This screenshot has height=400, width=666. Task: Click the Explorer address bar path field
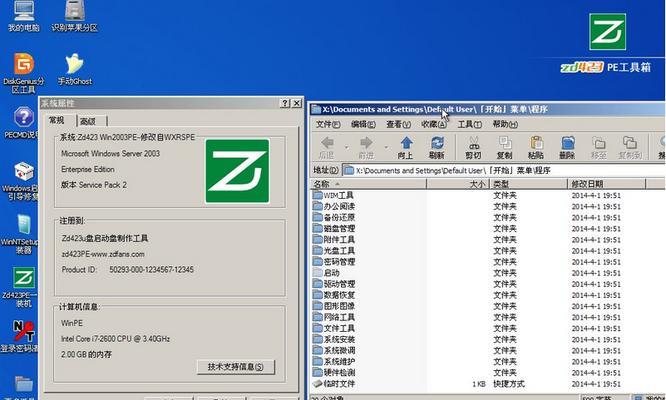click(503, 171)
